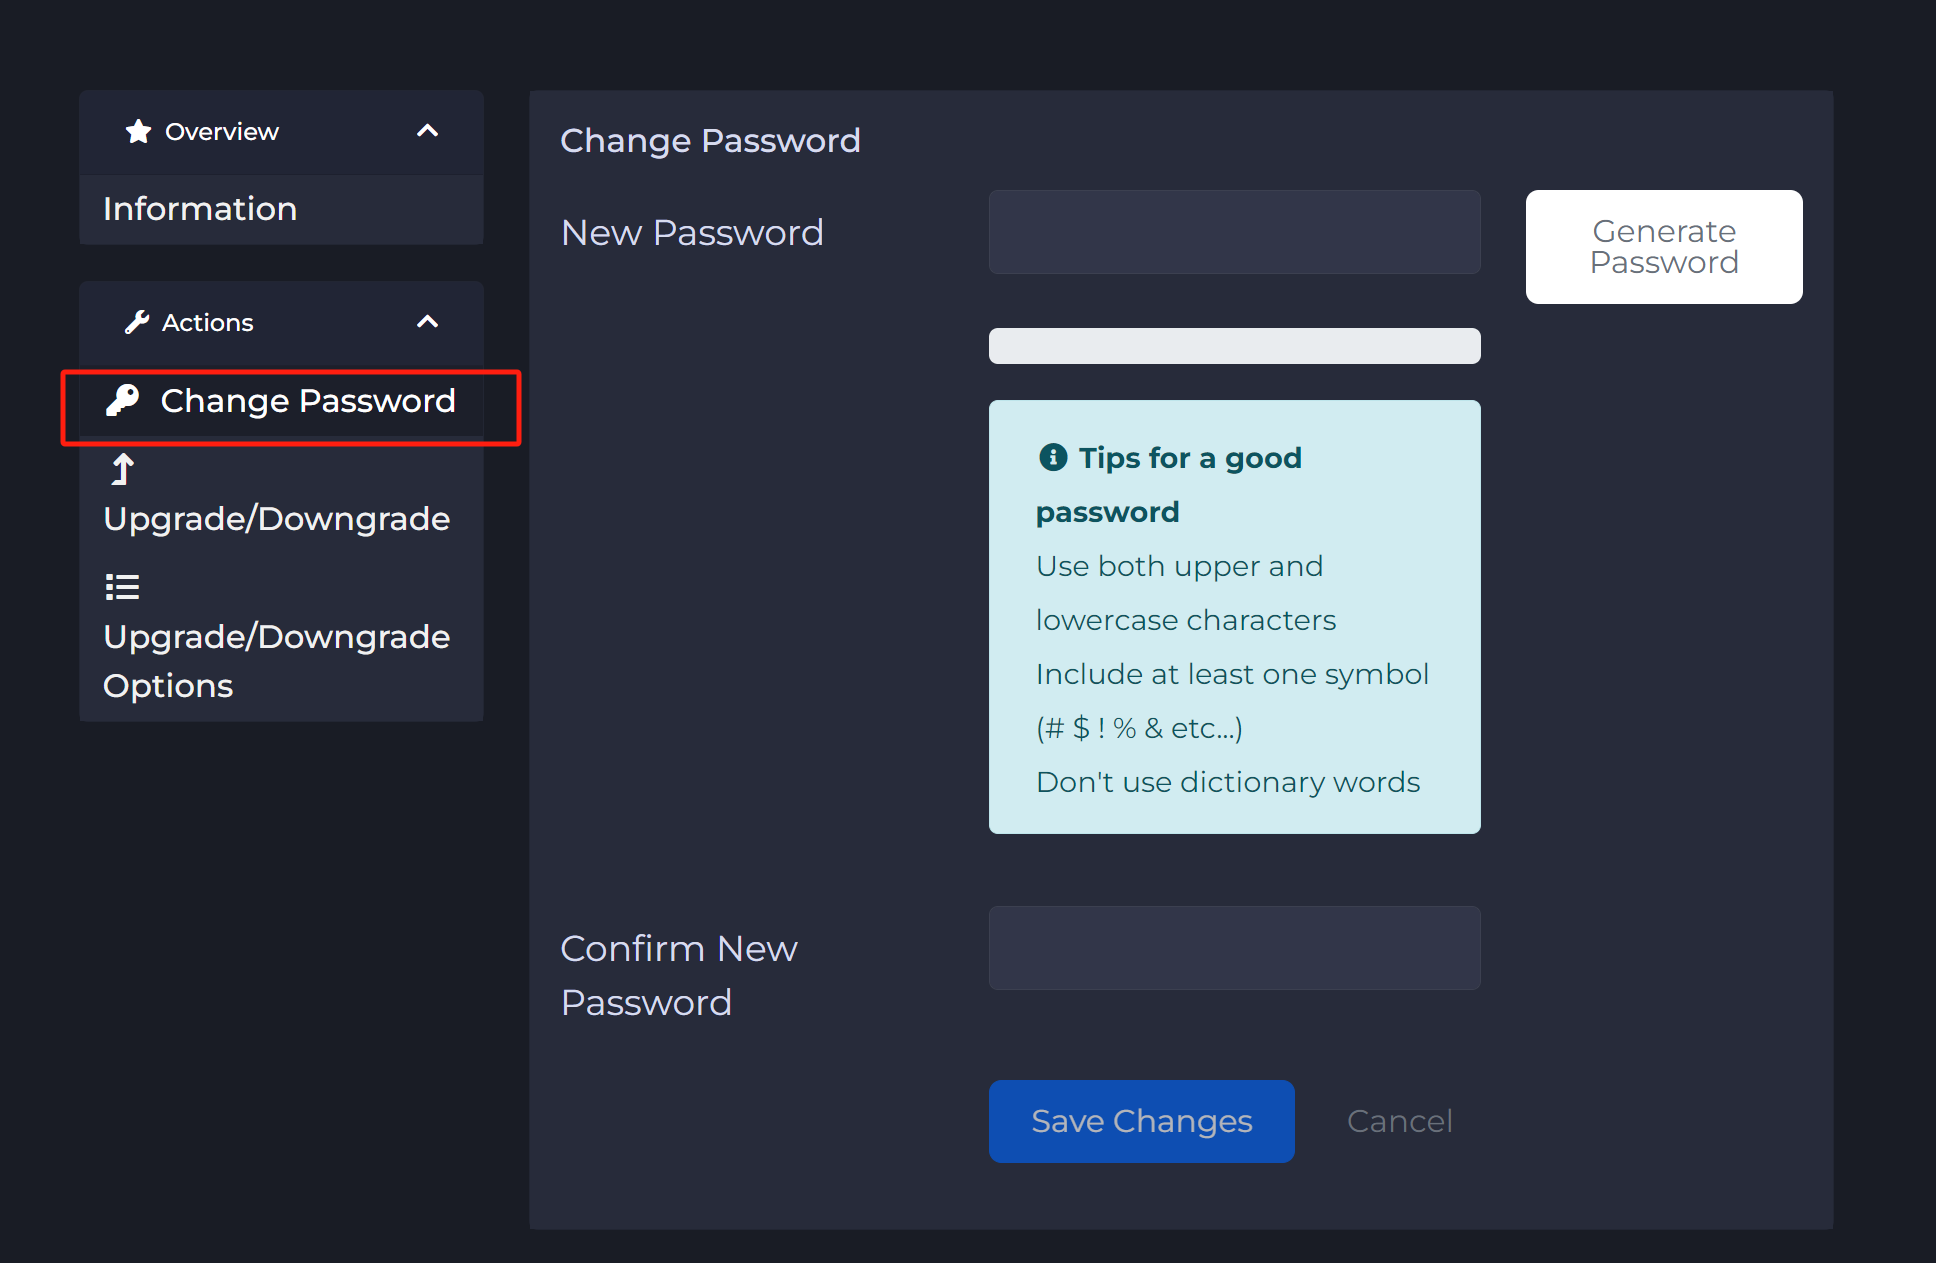Click the info icon in the tips box
The width and height of the screenshot is (1936, 1263).
1053,457
